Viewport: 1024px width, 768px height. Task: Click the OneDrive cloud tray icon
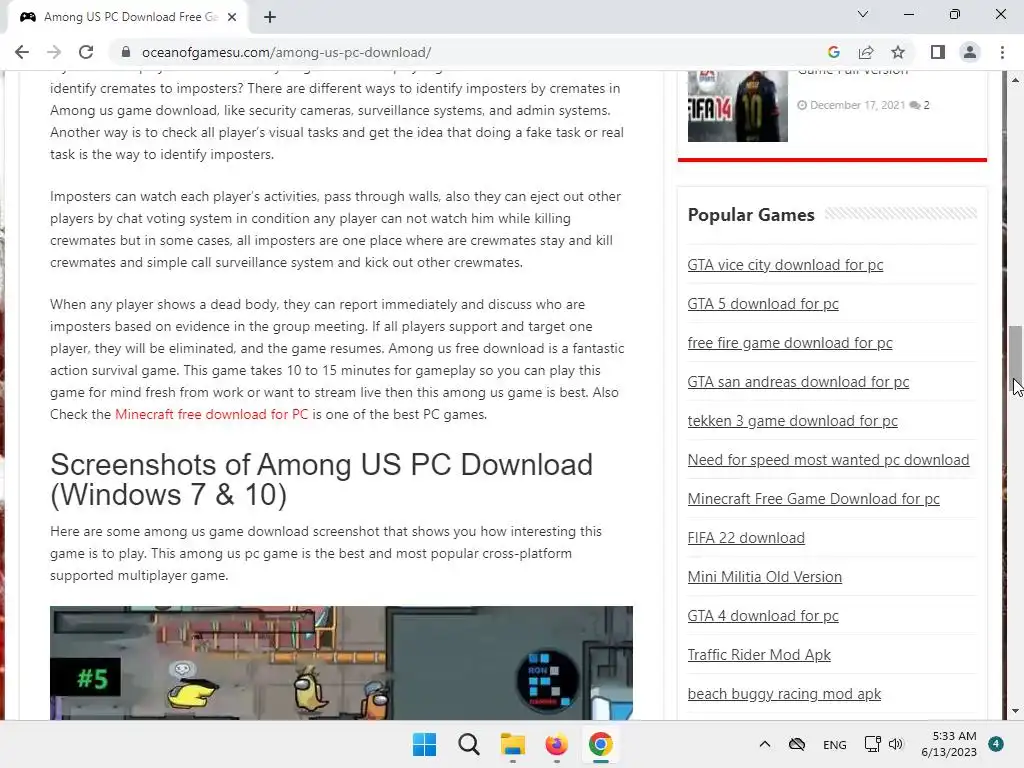click(x=797, y=744)
